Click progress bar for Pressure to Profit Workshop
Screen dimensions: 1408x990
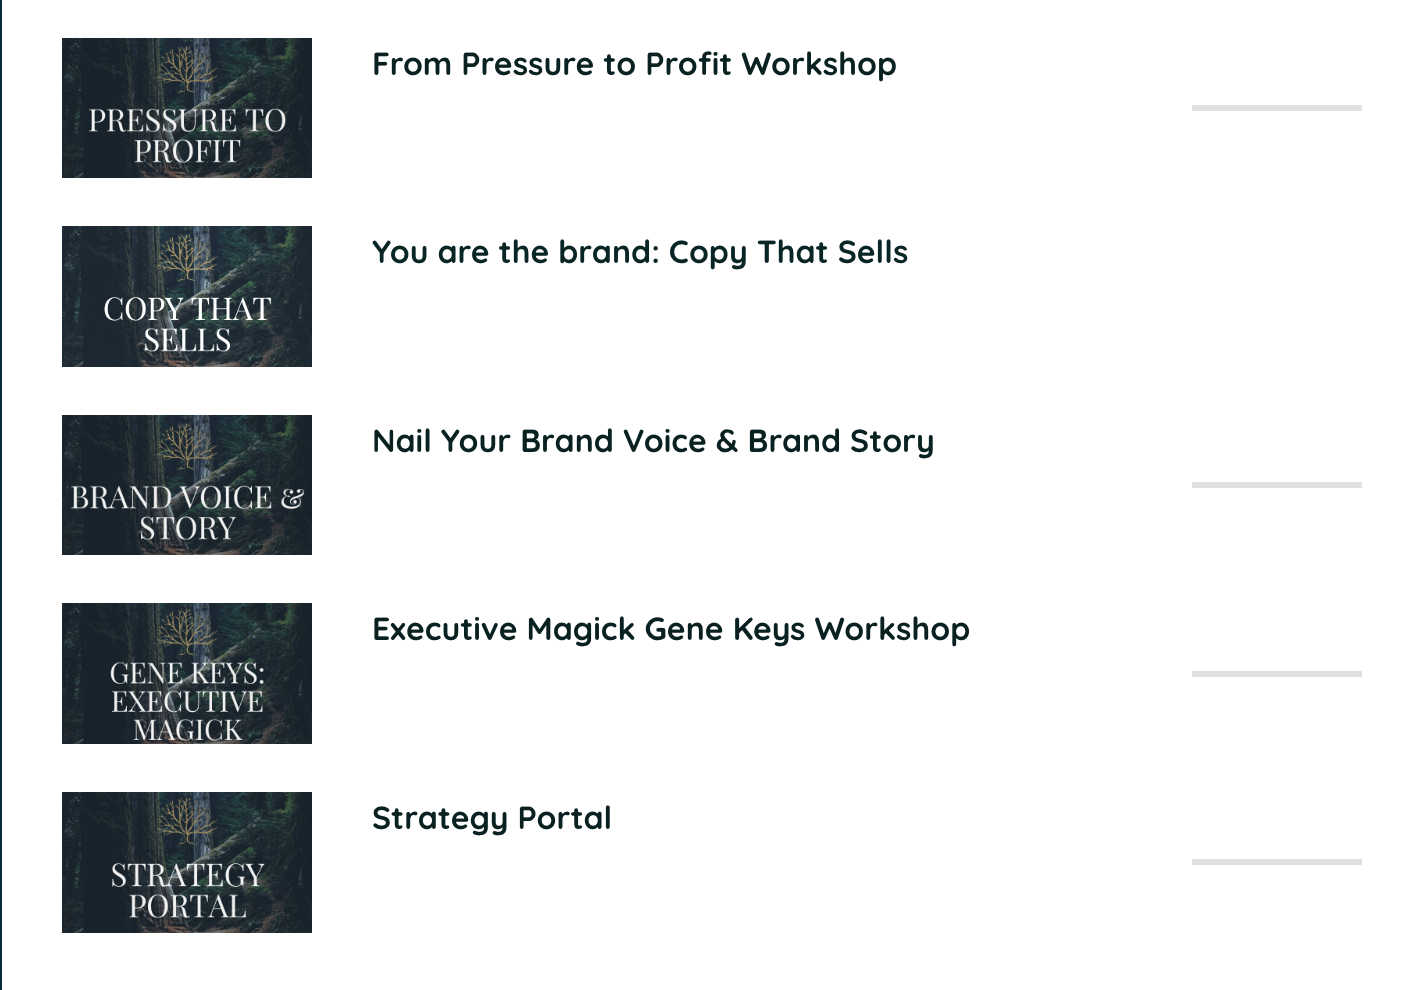click(x=1277, y=108)
